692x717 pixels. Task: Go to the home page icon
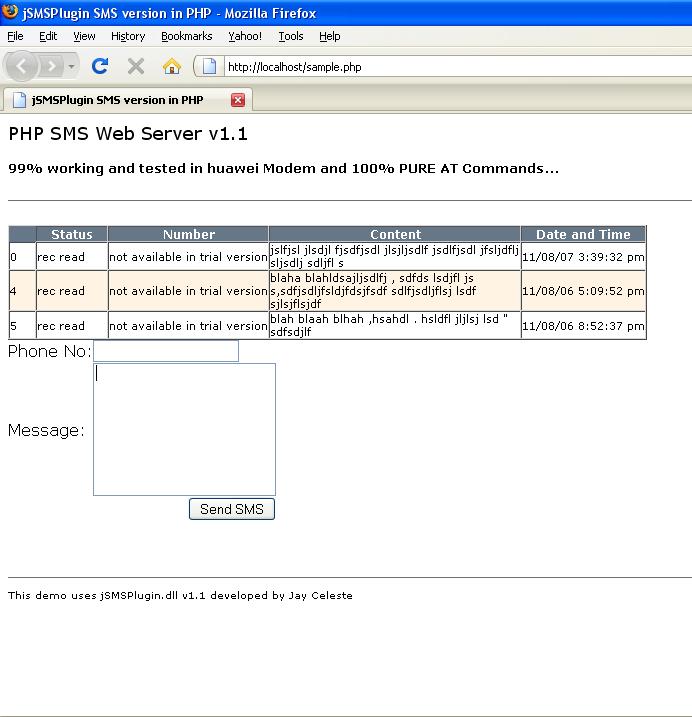[172, 67]
